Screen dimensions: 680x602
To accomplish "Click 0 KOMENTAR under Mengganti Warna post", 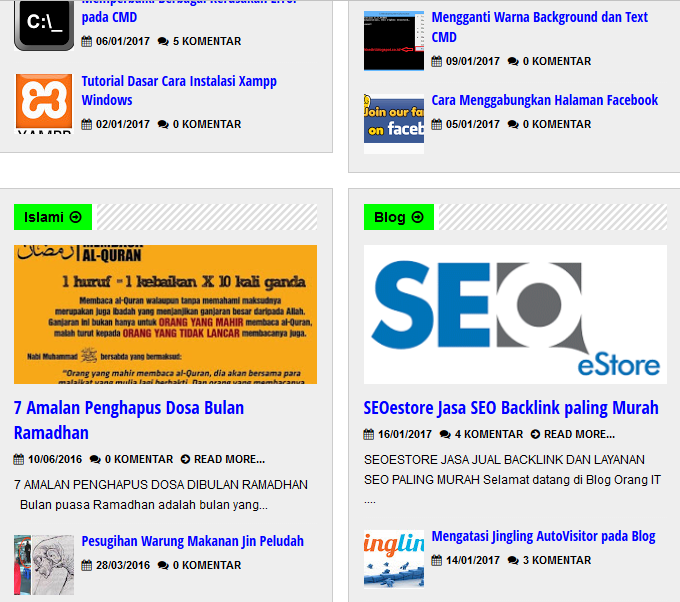I will [556, 61].
